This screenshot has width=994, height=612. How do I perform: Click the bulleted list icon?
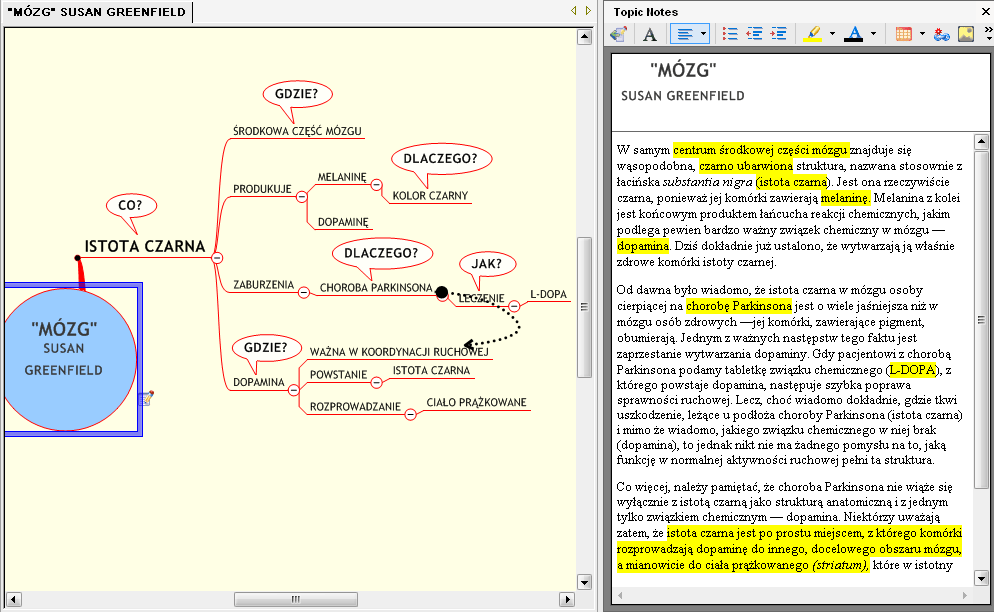pyautogui.click(x=730, y=34)
